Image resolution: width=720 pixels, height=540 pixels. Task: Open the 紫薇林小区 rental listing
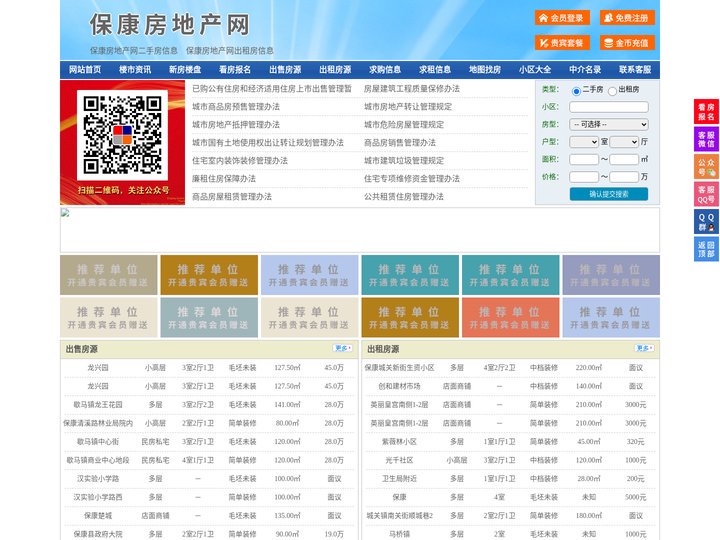[x=399, y=442]
